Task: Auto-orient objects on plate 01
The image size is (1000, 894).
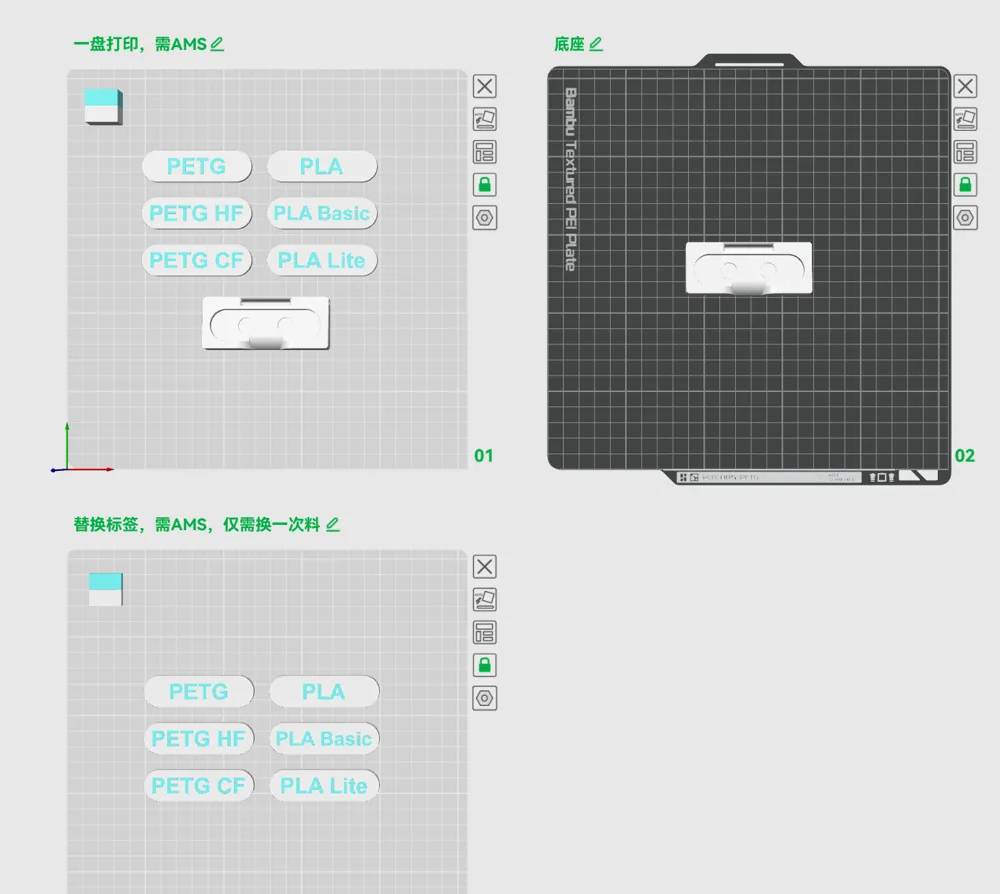Action: coord(485,119)
